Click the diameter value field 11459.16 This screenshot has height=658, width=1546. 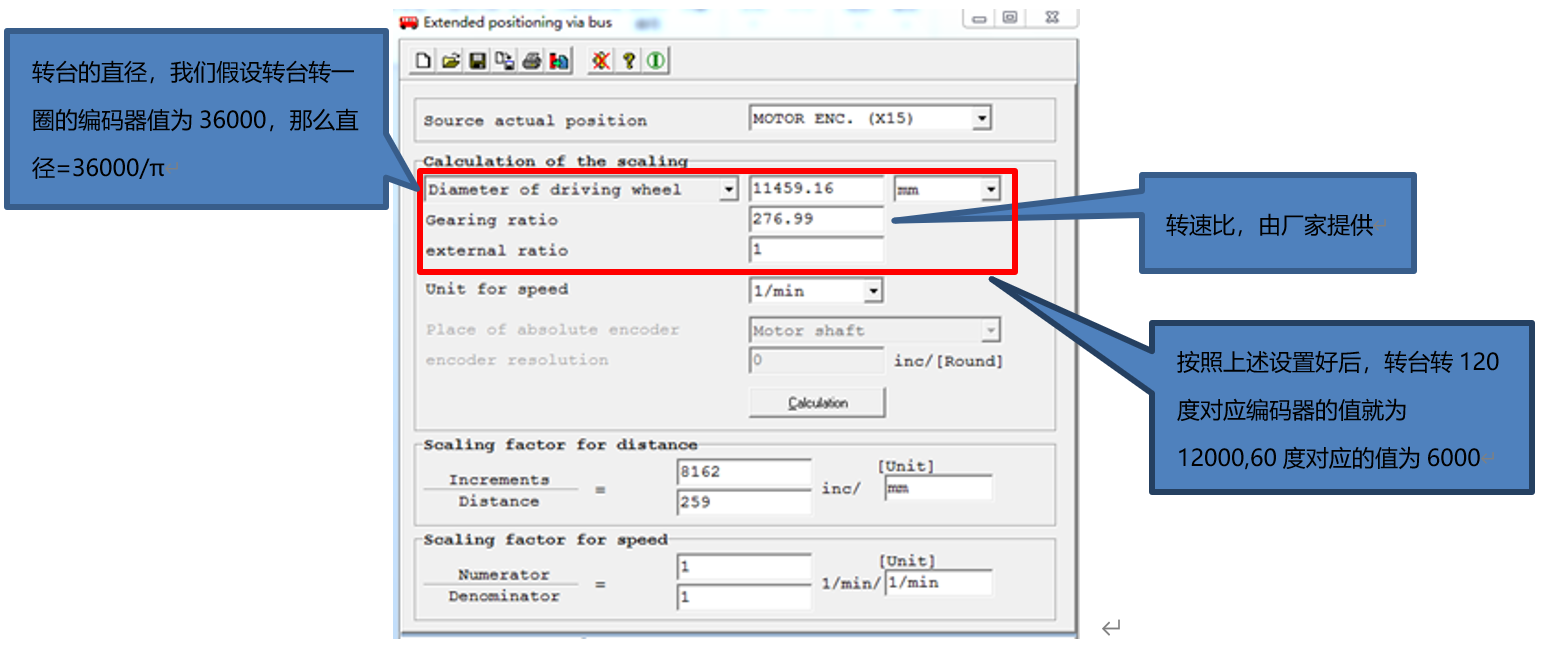coord(815,189)
